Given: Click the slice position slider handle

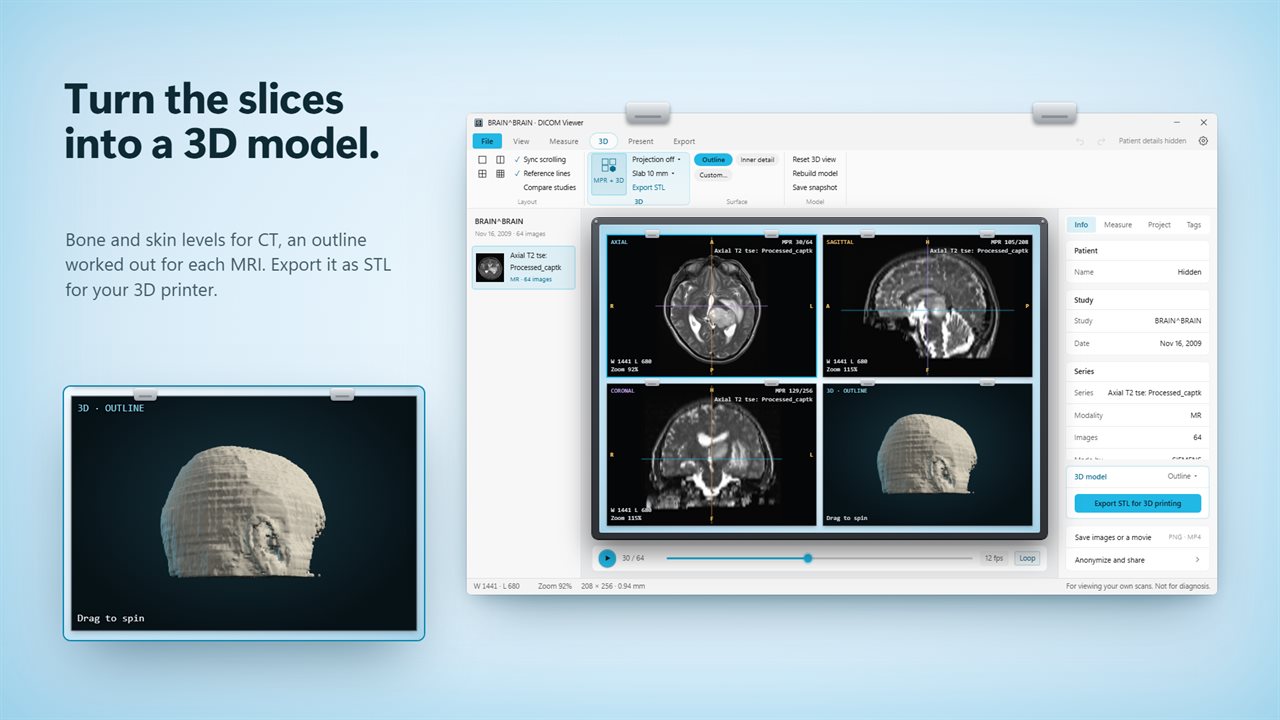Looking at the screenshot, I should [808, 558].
